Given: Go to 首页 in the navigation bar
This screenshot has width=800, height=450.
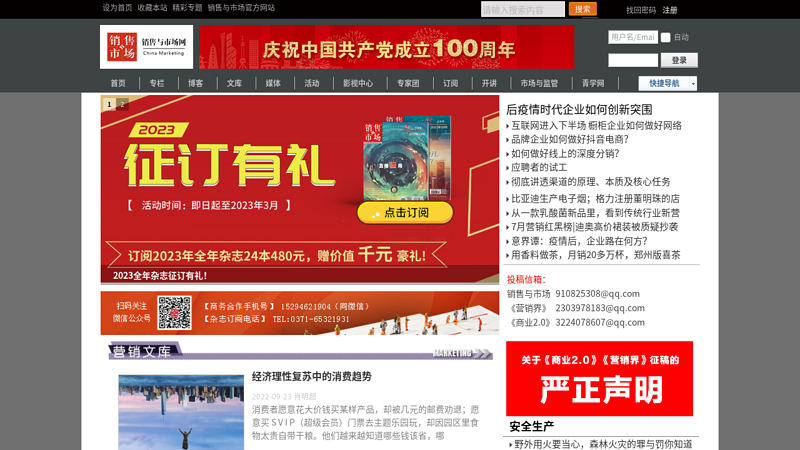Looking at the screenshot, I should [x=118, y=83].
